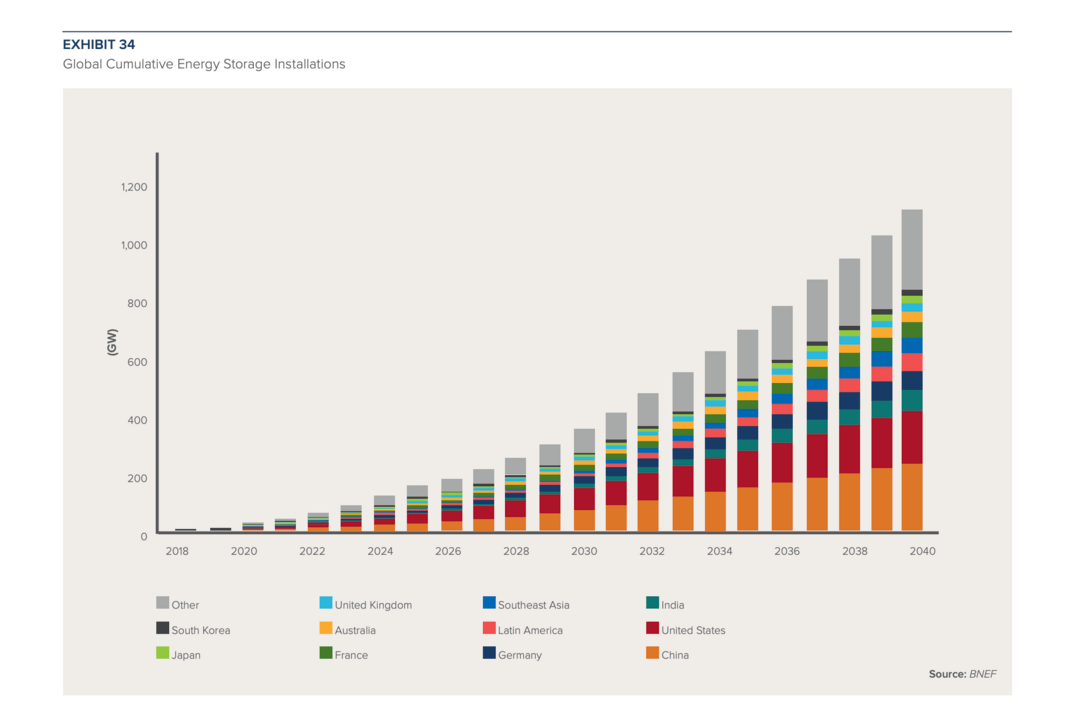Screen dimensions: 1080x711
Task: Click the China orange legend swatch
Action: click(652, 652)
